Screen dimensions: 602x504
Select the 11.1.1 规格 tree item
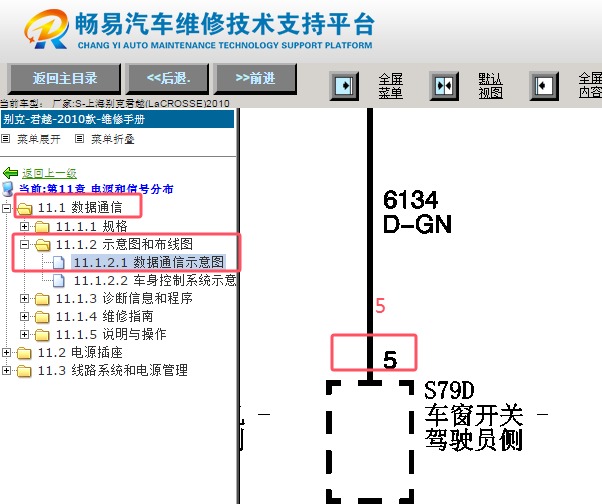coord(91,226)
